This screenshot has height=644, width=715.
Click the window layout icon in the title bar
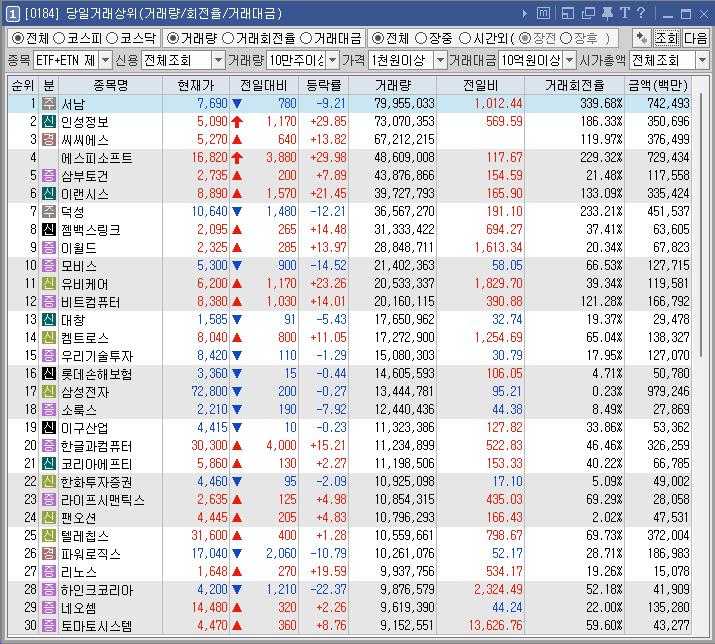[568, 14]
